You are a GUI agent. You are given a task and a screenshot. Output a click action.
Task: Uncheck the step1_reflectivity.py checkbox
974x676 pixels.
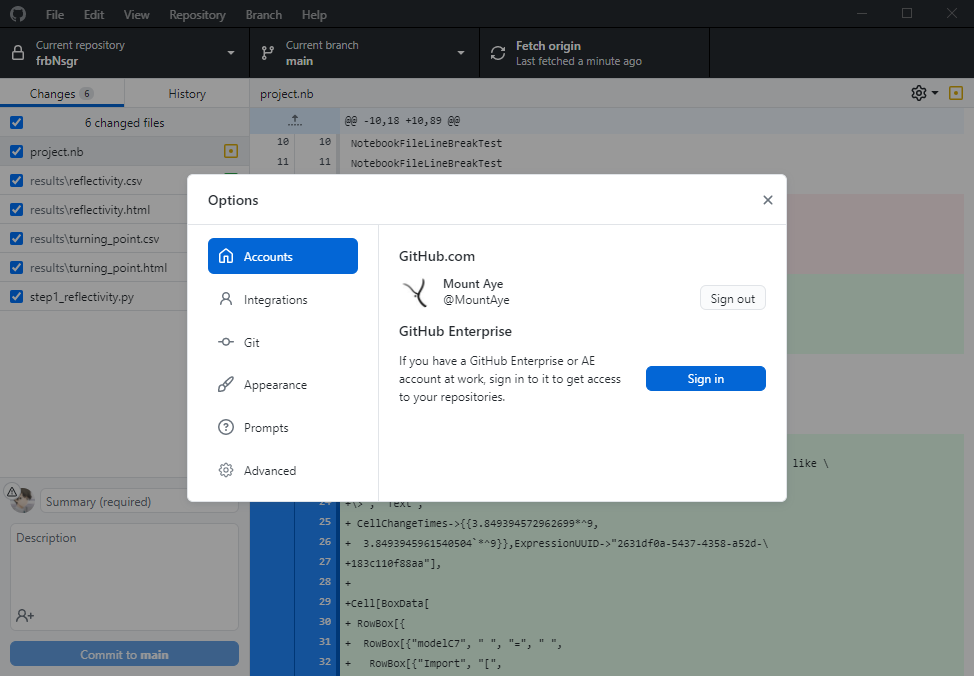pyautogui.click(x=16, y=297)
